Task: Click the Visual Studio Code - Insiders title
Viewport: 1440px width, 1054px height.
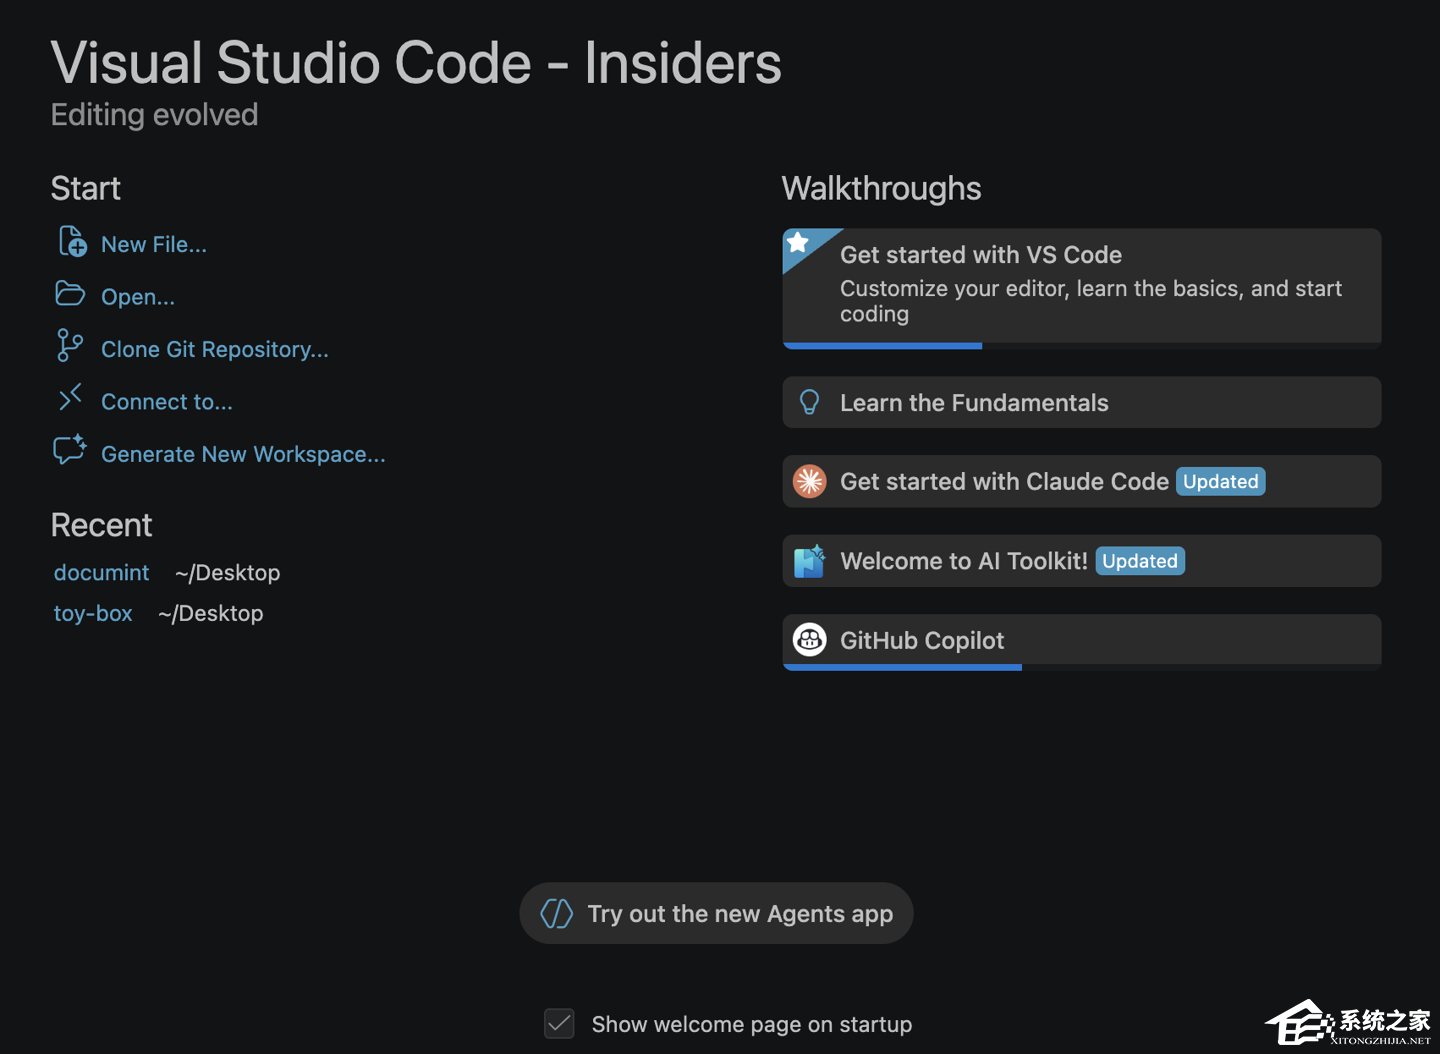Action: click(x=416, y=63)
